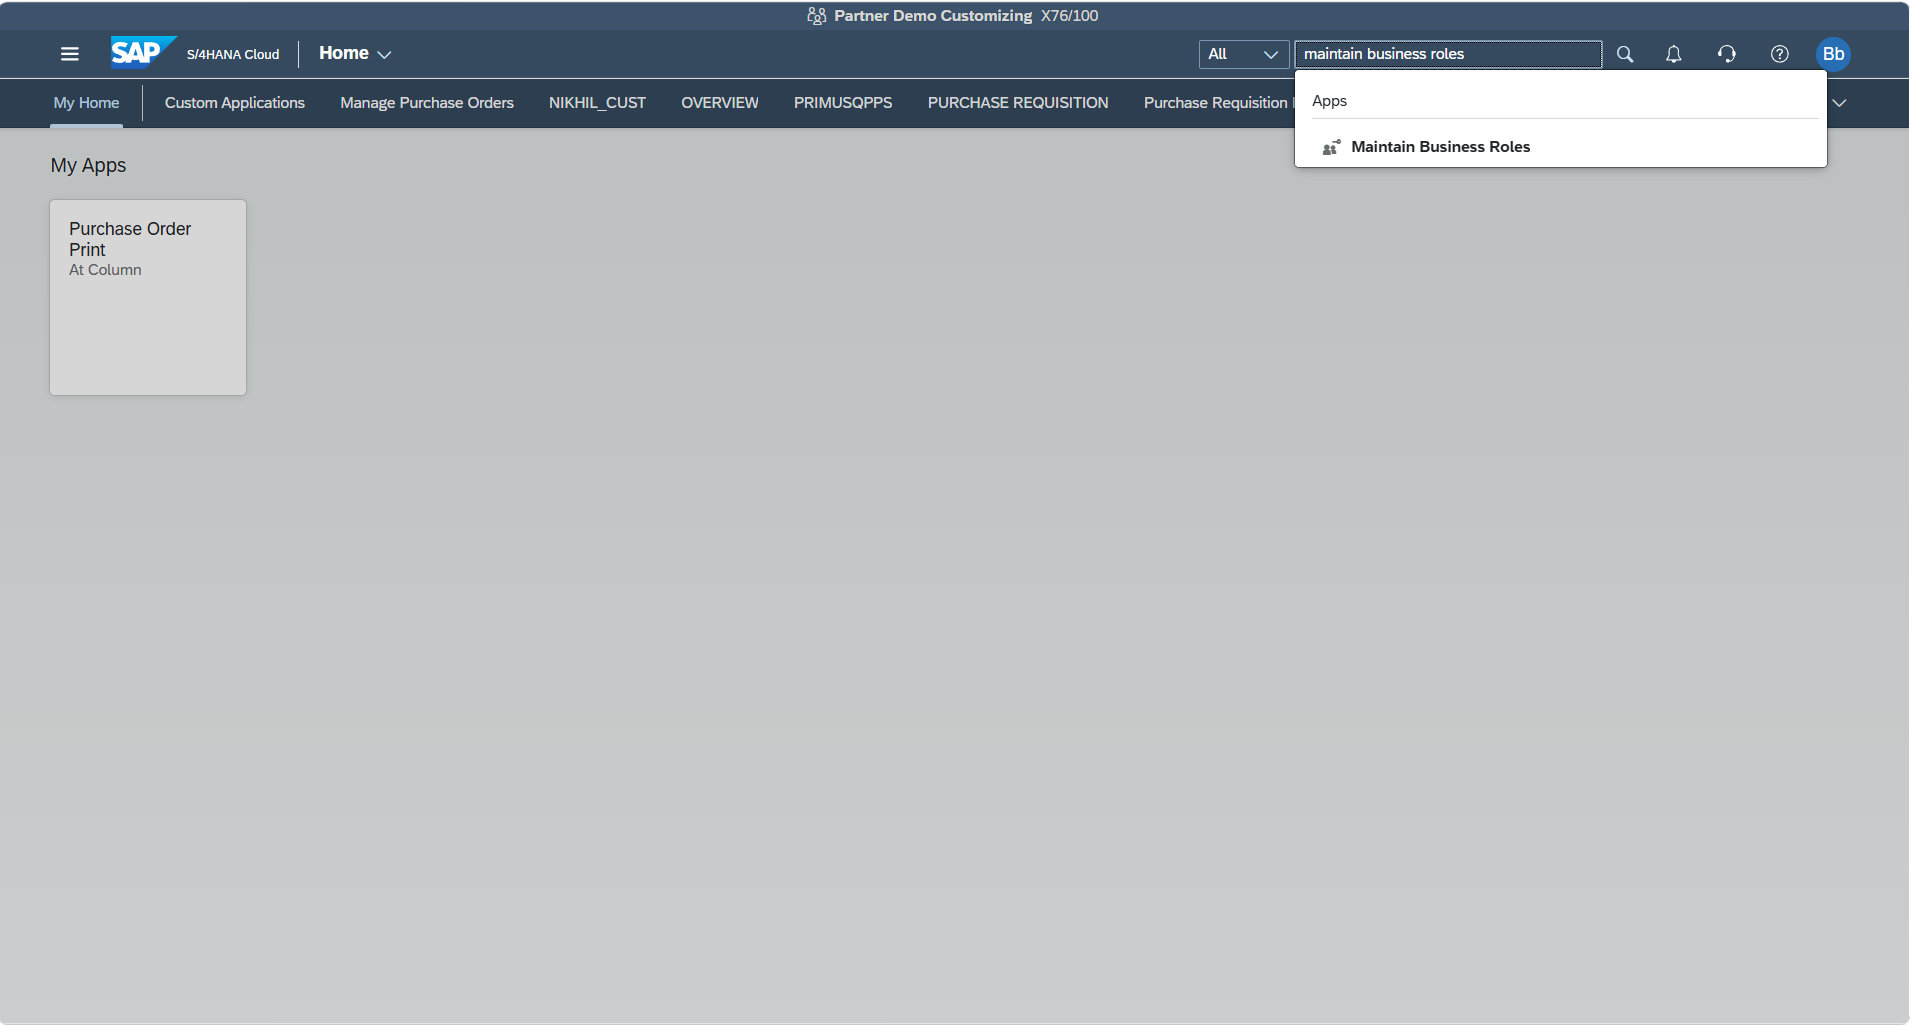The image size is (1913, 1025).
Task: Open the hamburger navigation menu
Action: click(x=69, y=54)
